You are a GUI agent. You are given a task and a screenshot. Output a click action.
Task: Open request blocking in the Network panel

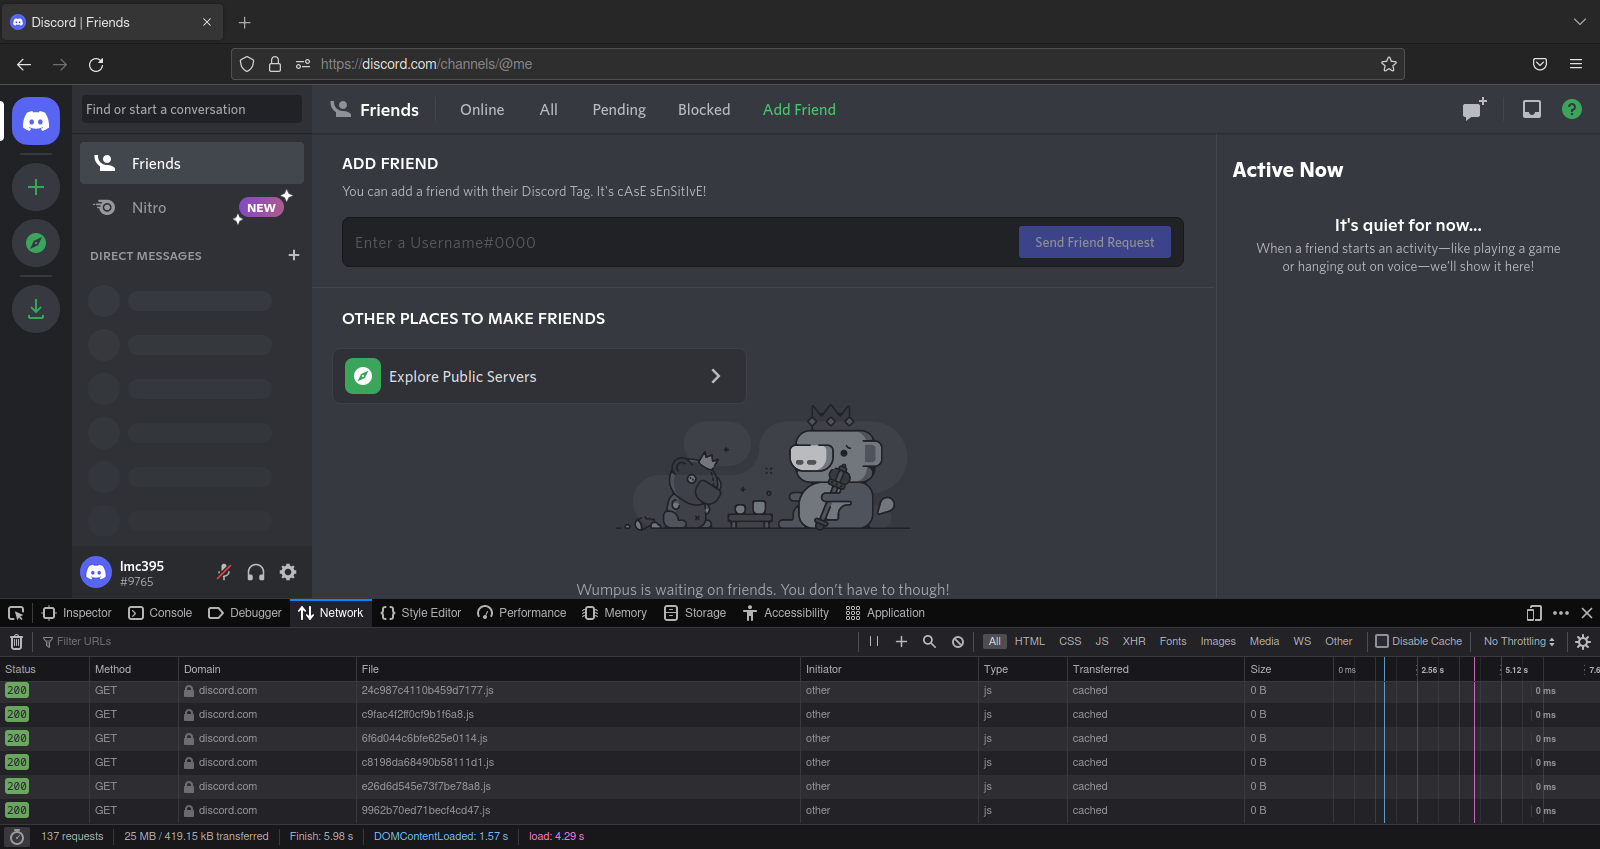pos(958,641)
